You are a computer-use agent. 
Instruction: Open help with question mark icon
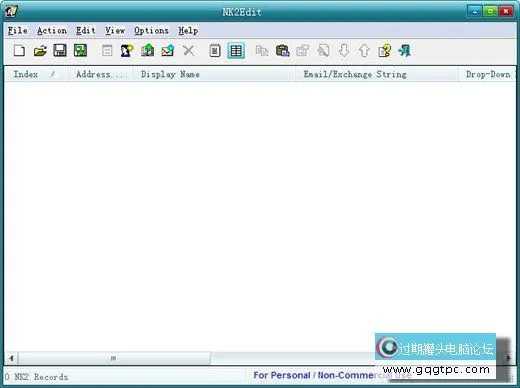click(384, 51)
